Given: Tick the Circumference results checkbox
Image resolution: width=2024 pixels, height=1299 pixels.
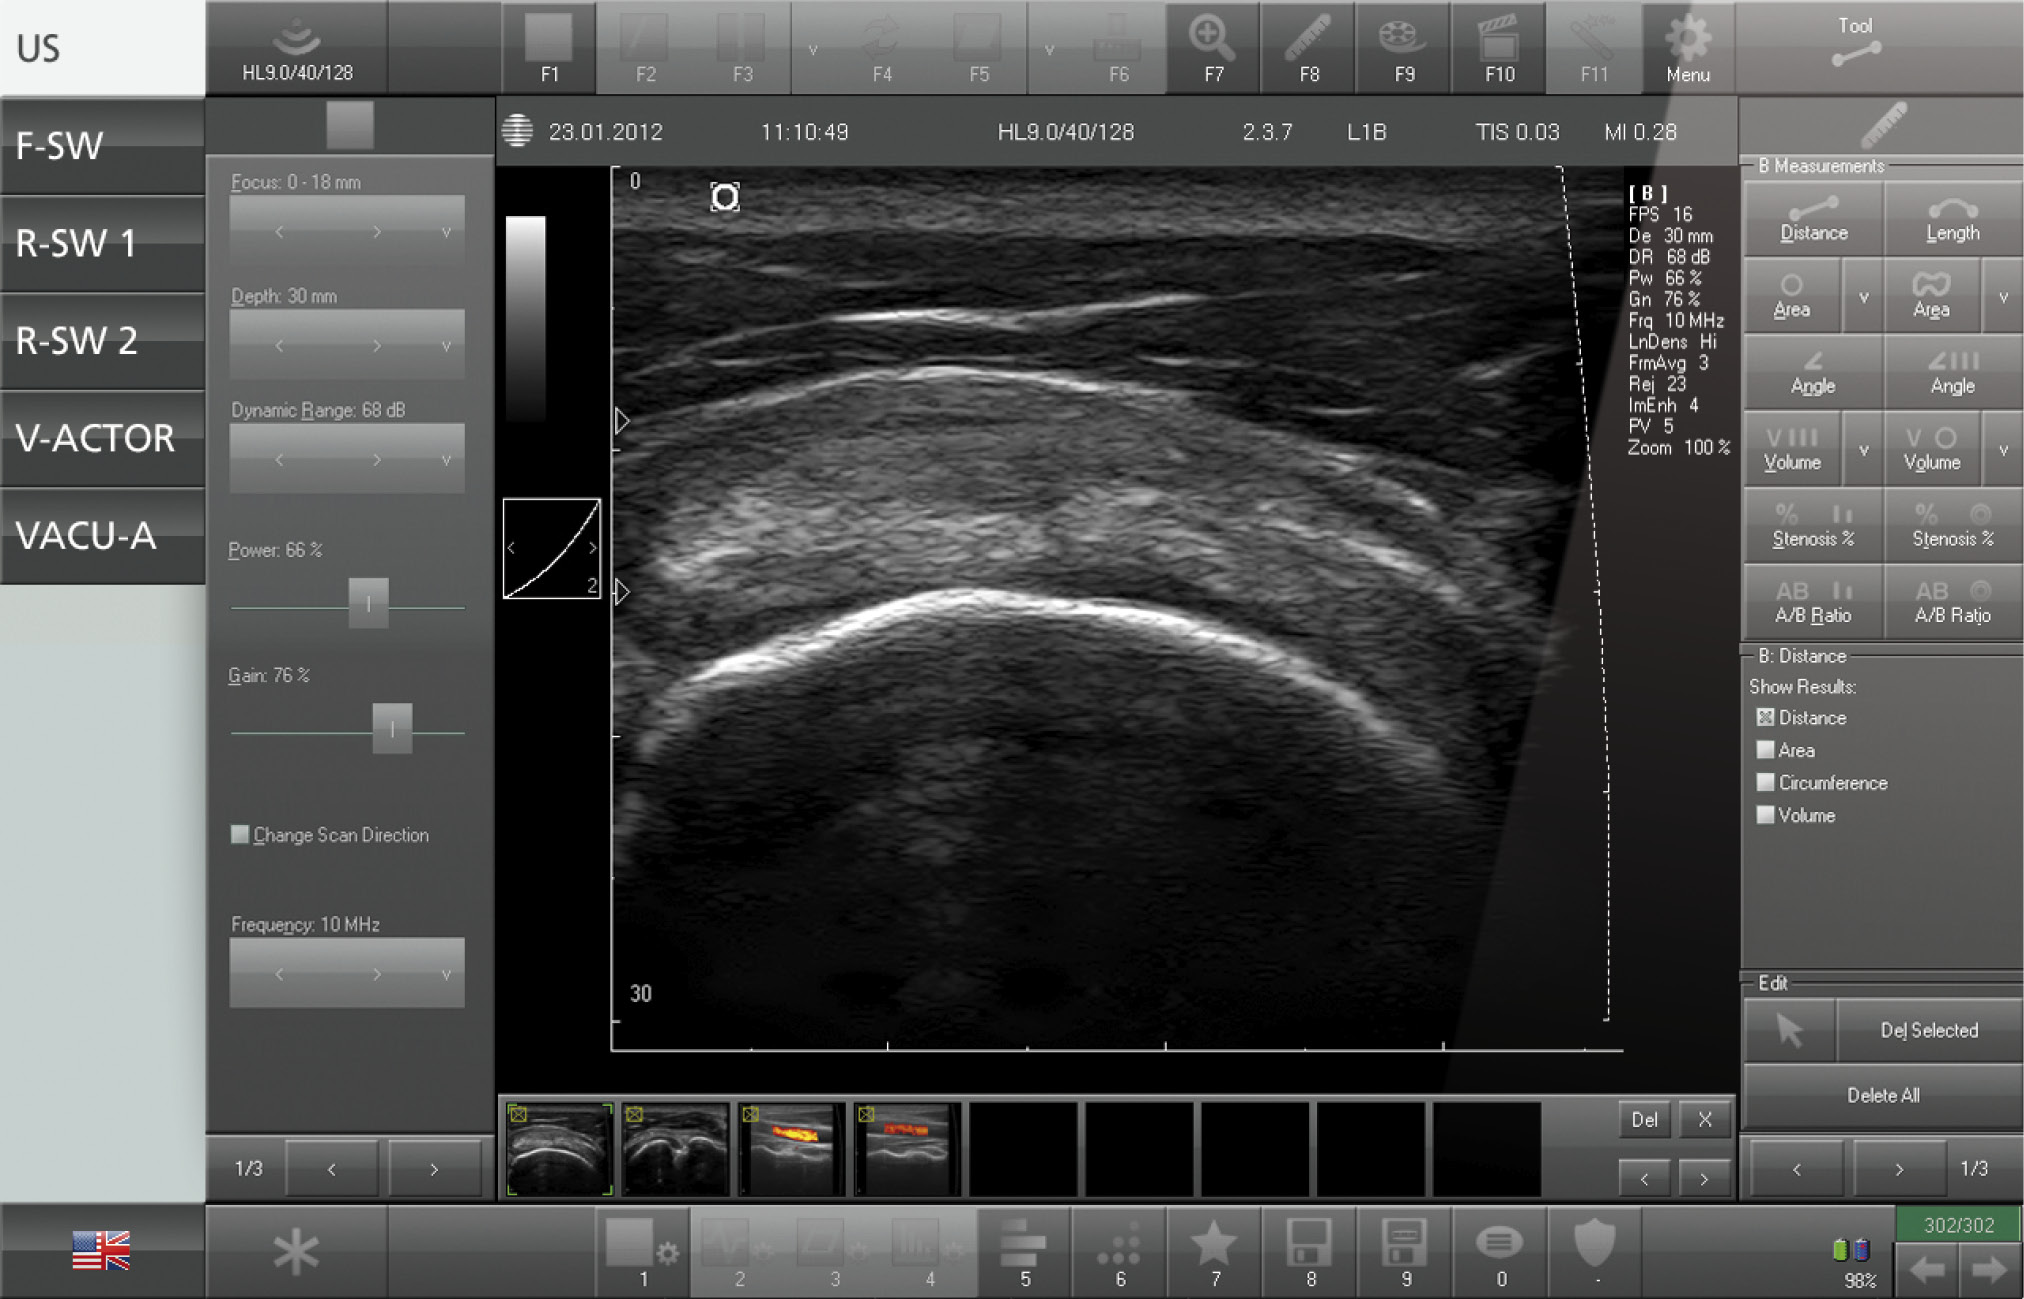Looking at the screenshot, I should (x=1766, y=783).
